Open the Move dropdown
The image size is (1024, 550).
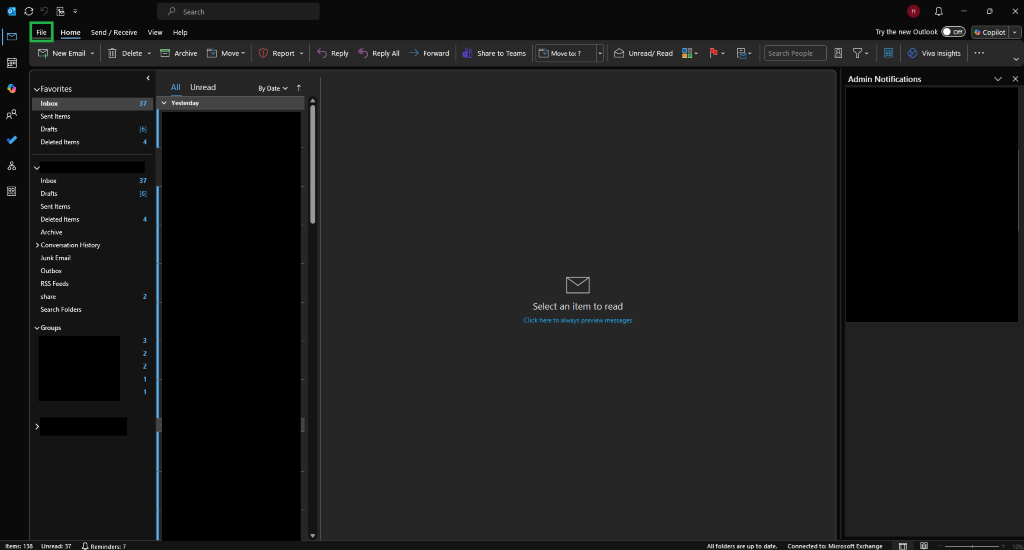[x=226, y=54]
